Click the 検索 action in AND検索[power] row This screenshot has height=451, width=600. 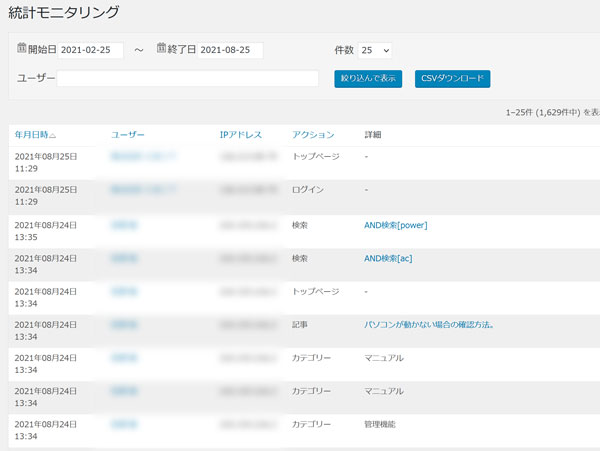300,225
